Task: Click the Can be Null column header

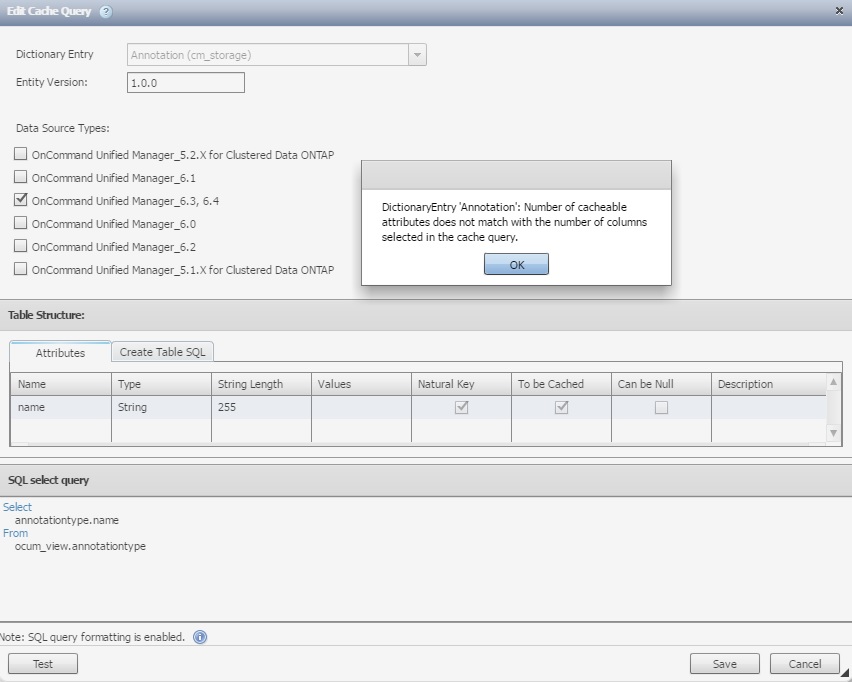Action: click(661, 384)
